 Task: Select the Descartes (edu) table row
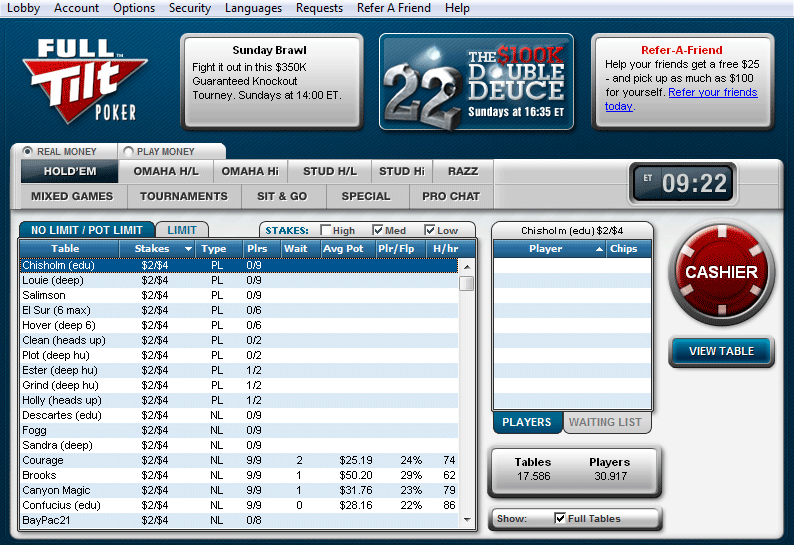239,415
